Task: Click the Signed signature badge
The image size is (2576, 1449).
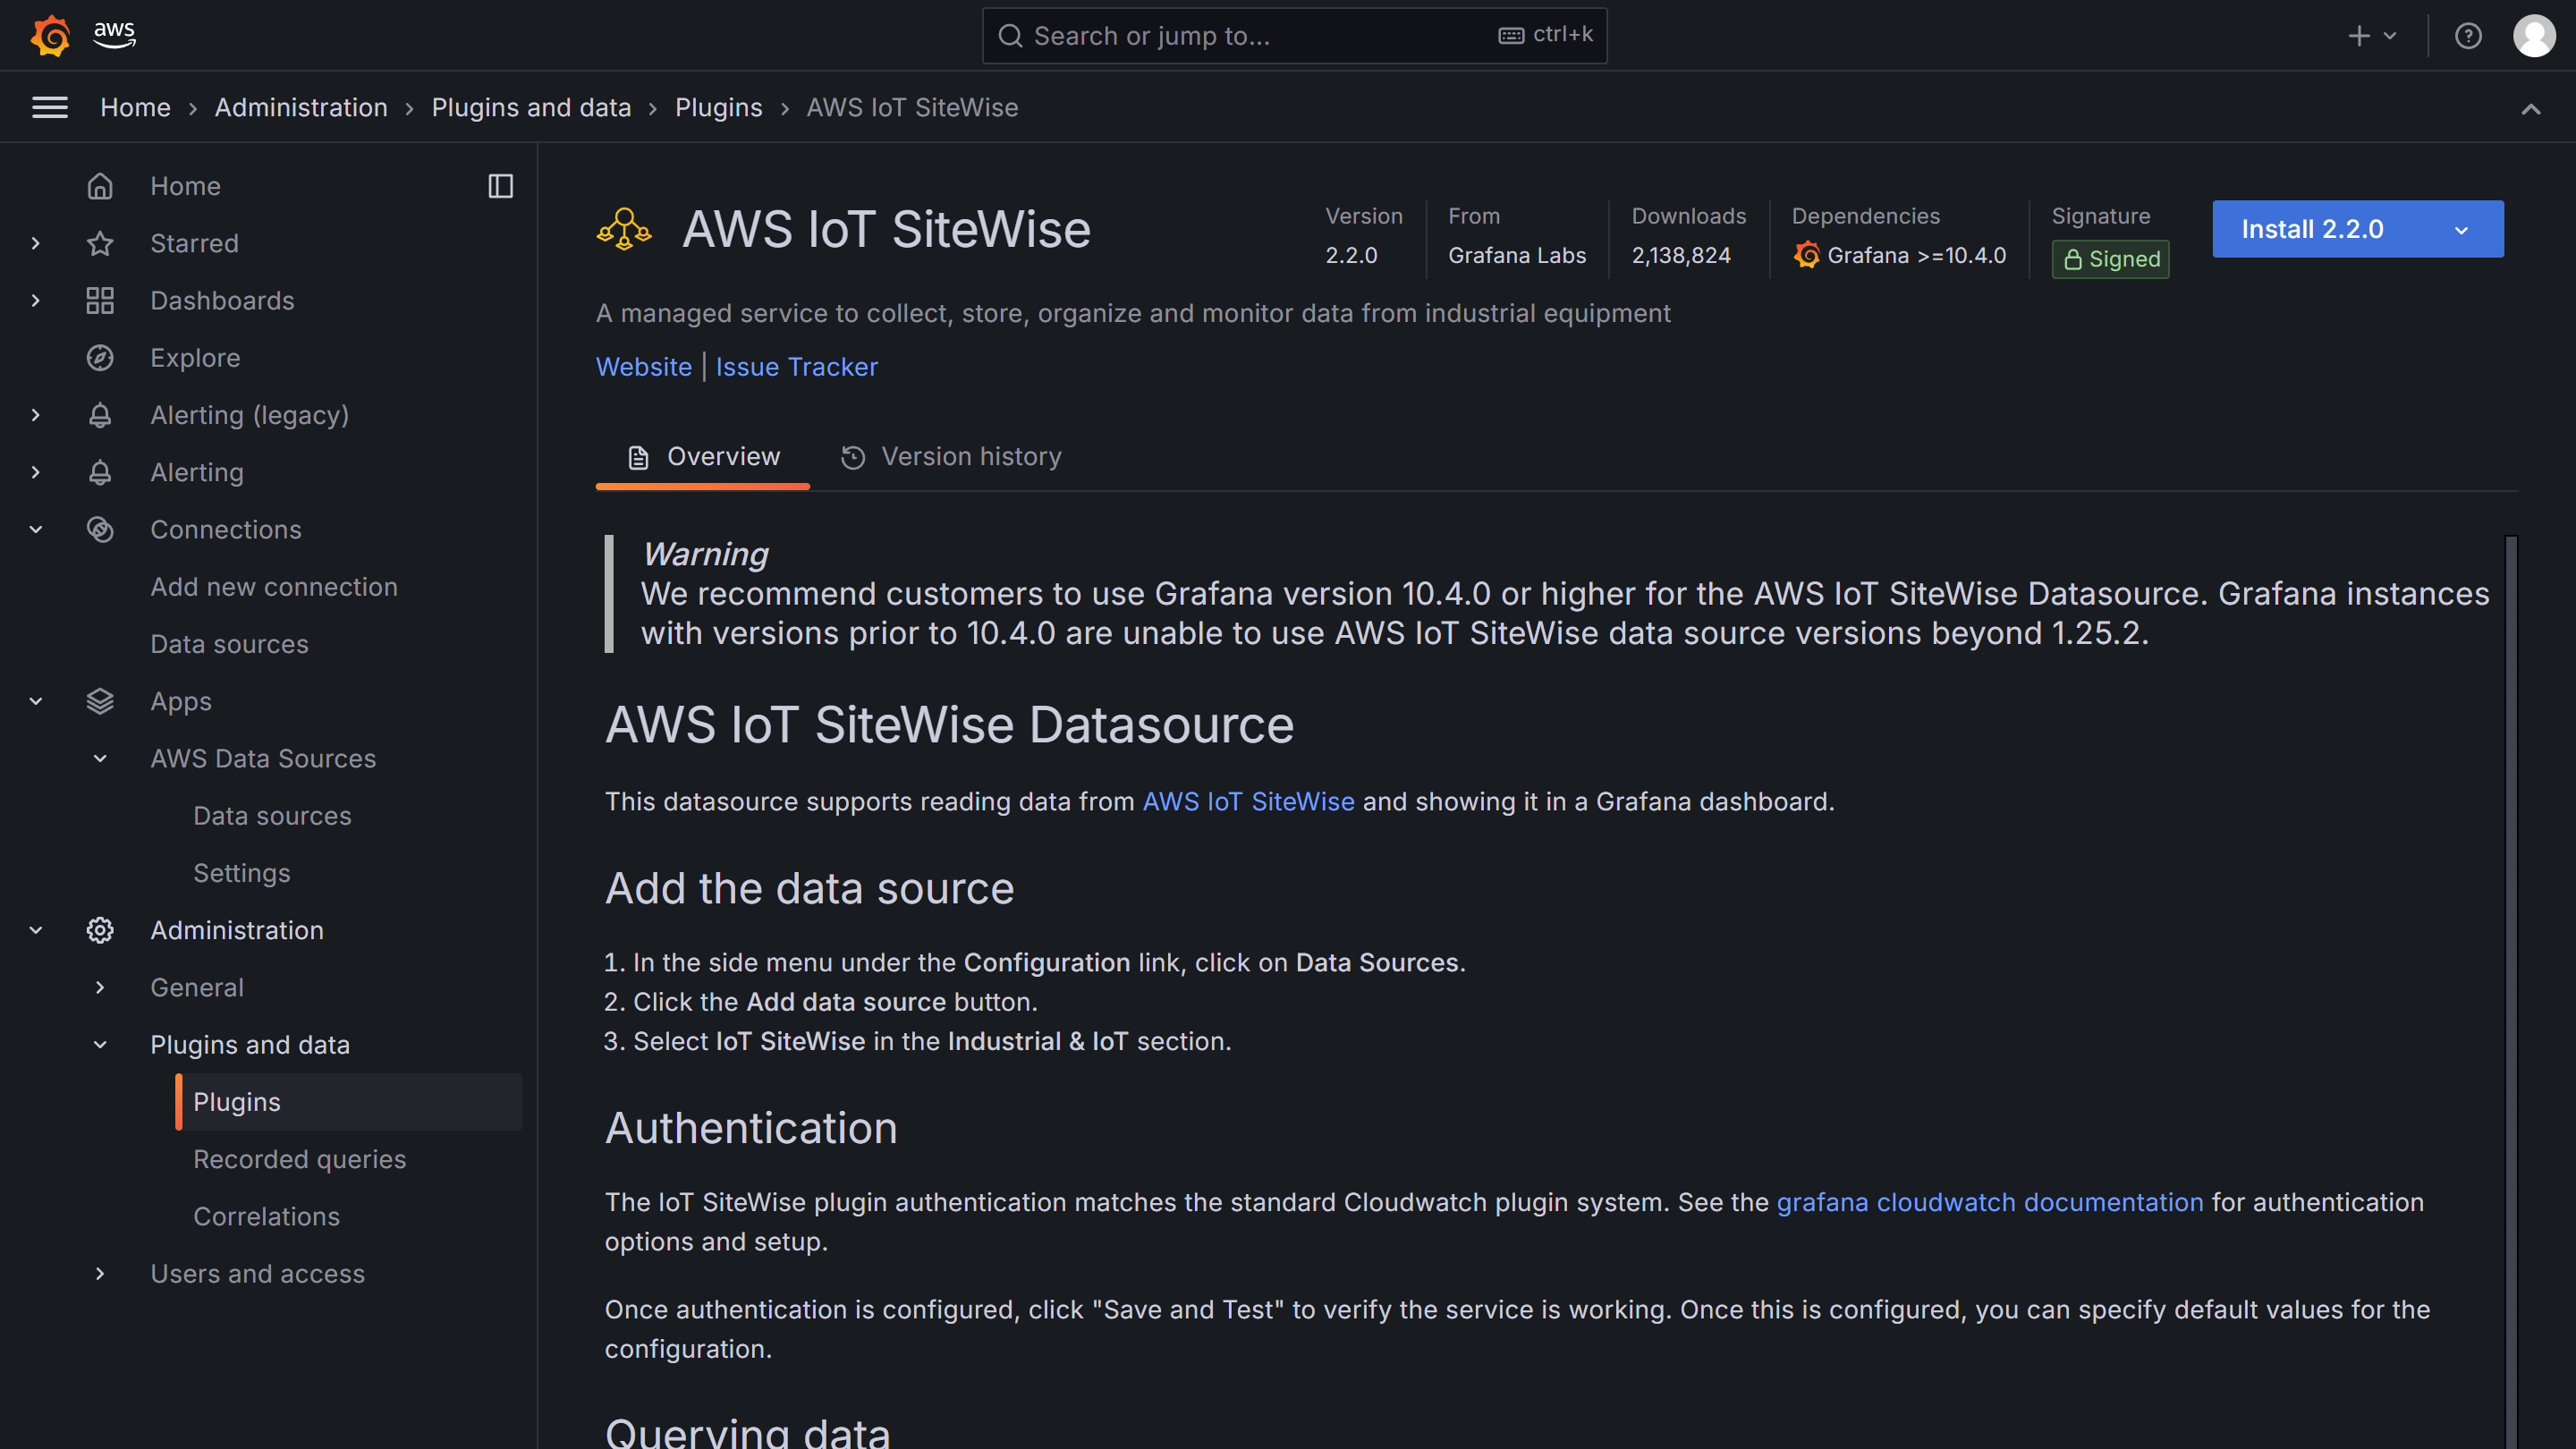Action: point(2110,259)
